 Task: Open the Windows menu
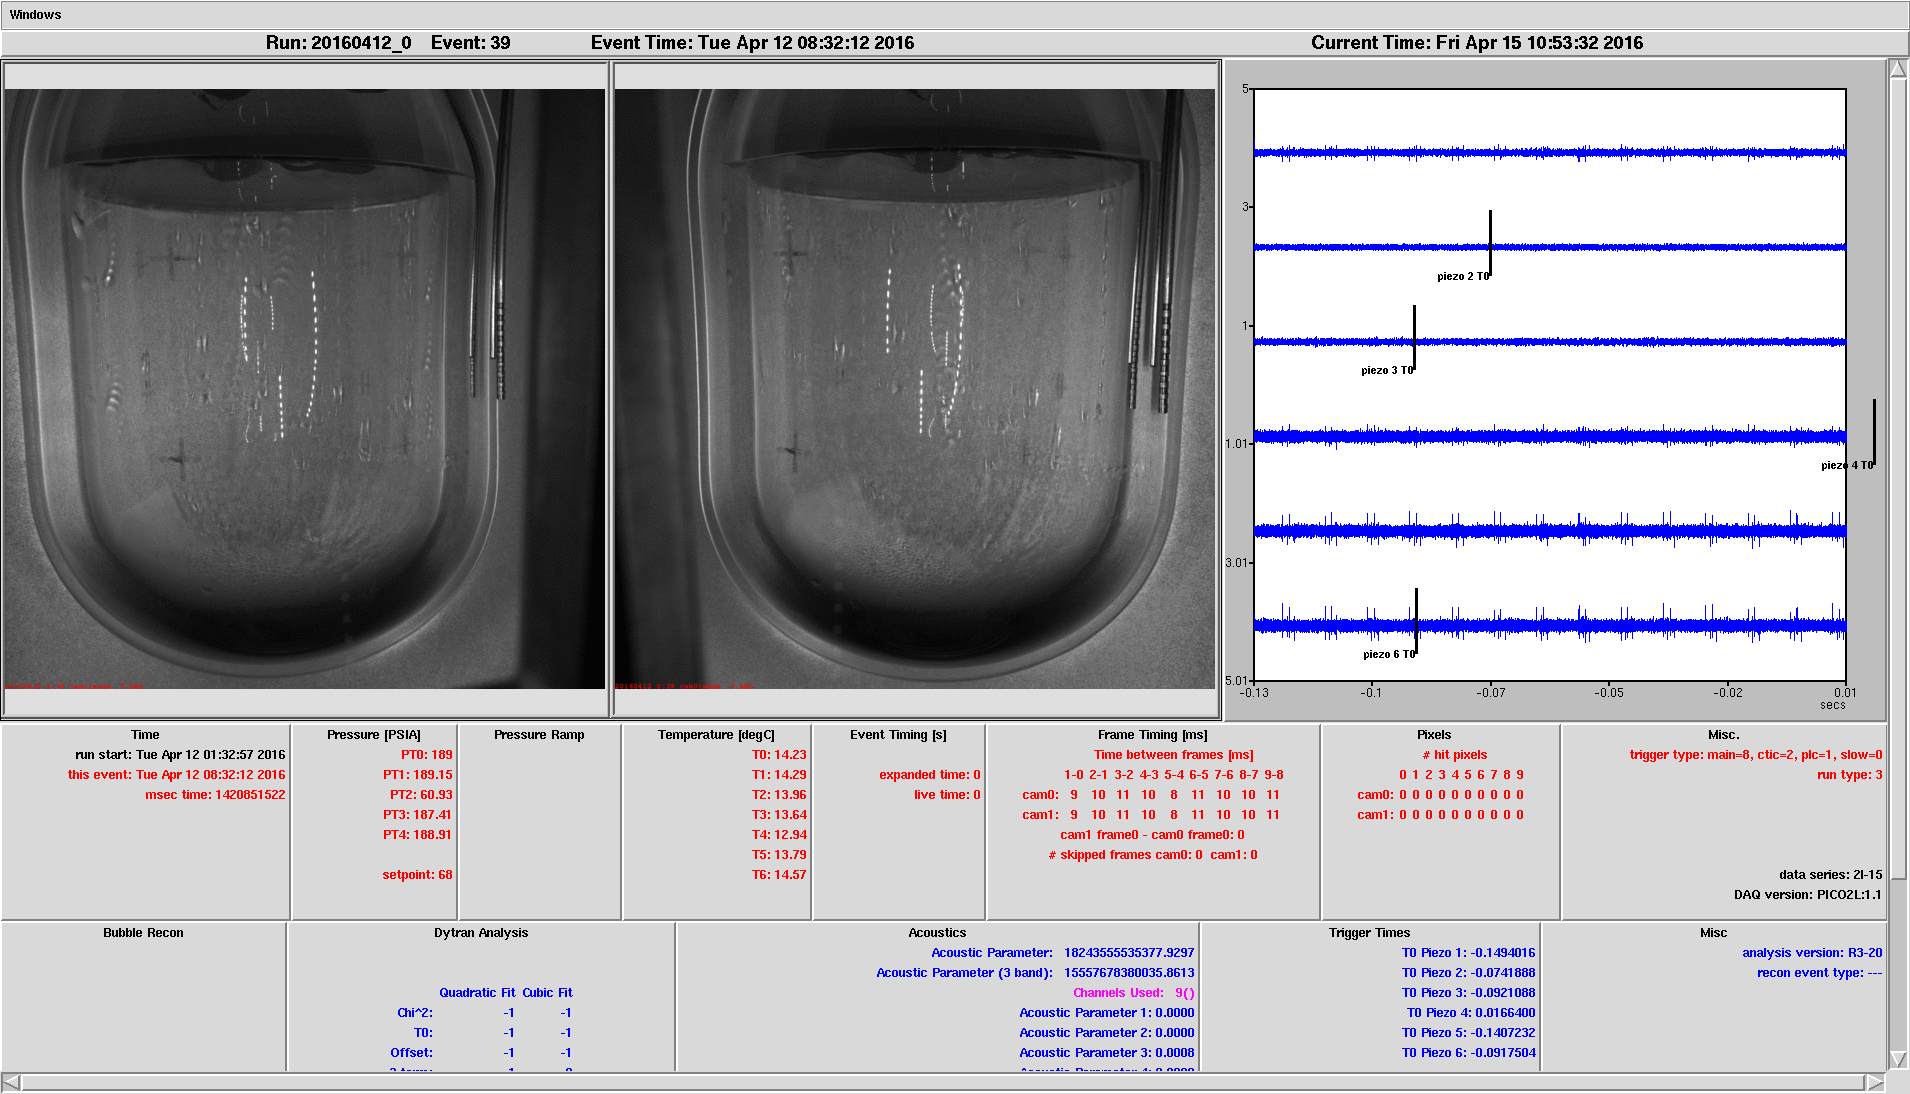coord(35,15)
